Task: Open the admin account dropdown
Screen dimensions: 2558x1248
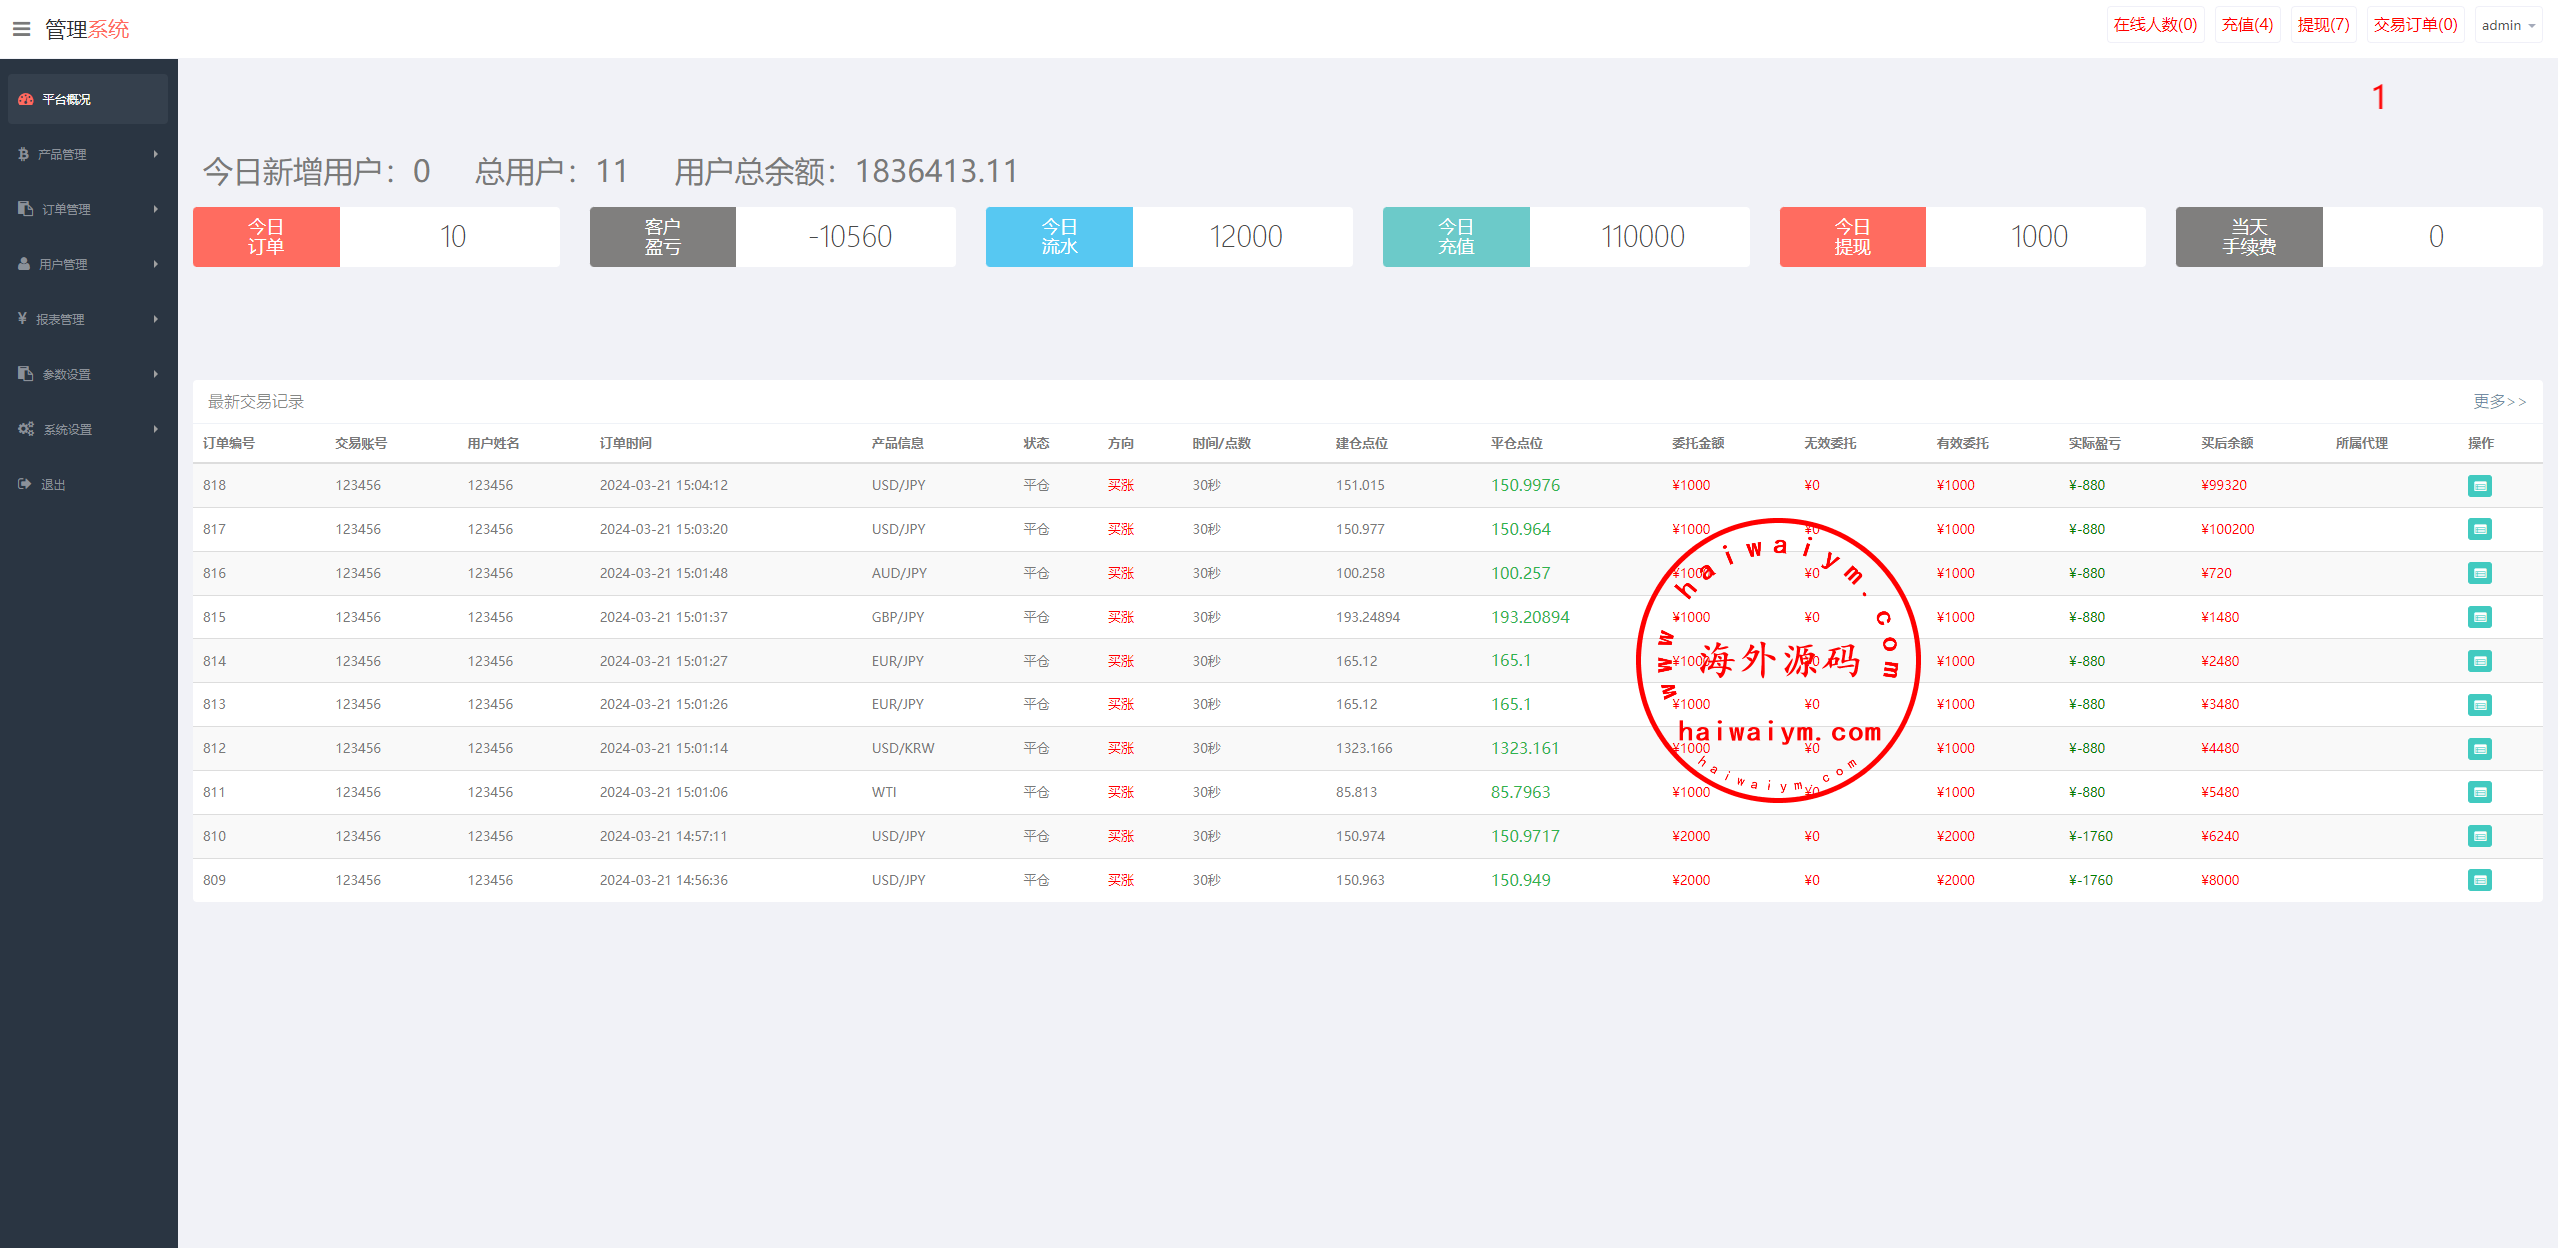Action: 2508,26
